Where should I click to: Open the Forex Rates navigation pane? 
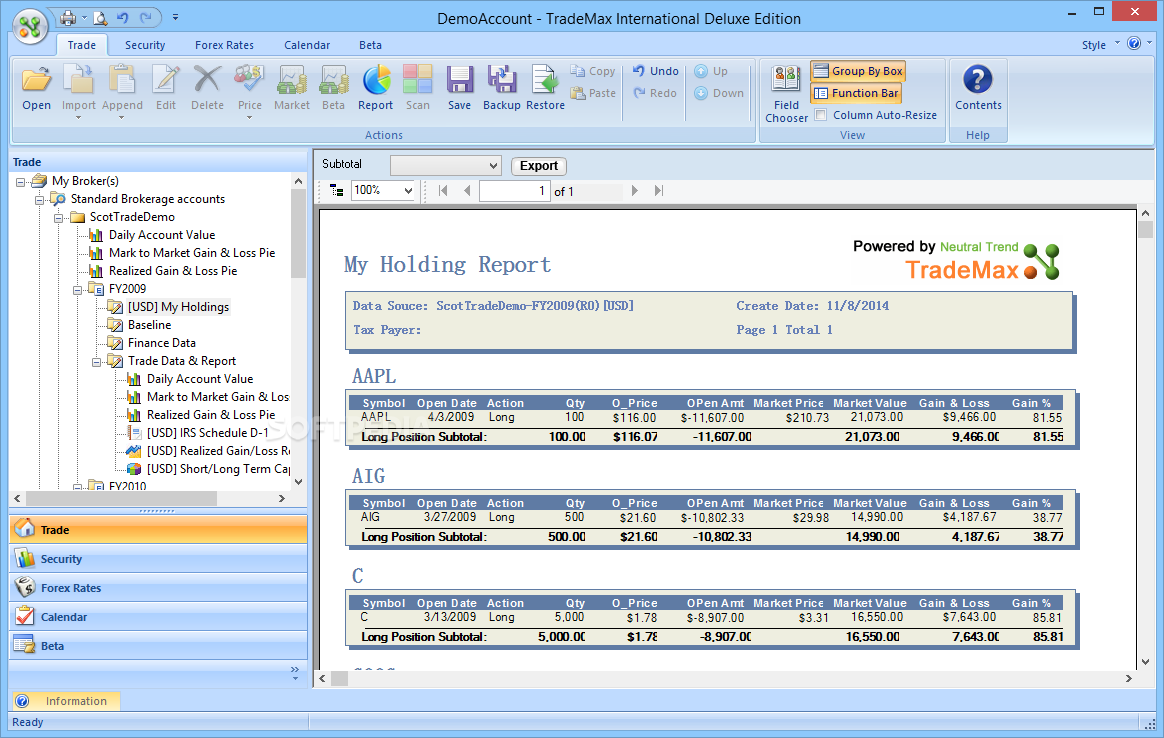pyautogui.click(x=158, y=587)
